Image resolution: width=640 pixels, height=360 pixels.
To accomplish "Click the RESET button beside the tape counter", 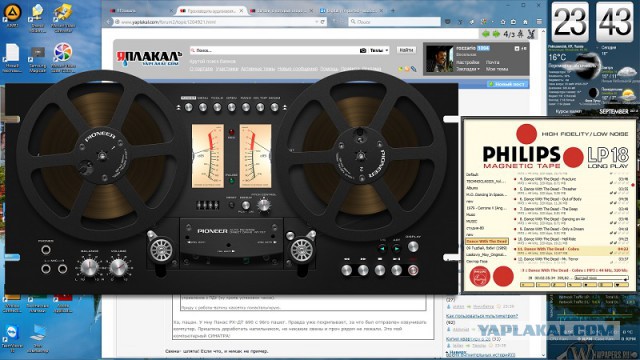I will click(231, 205).
